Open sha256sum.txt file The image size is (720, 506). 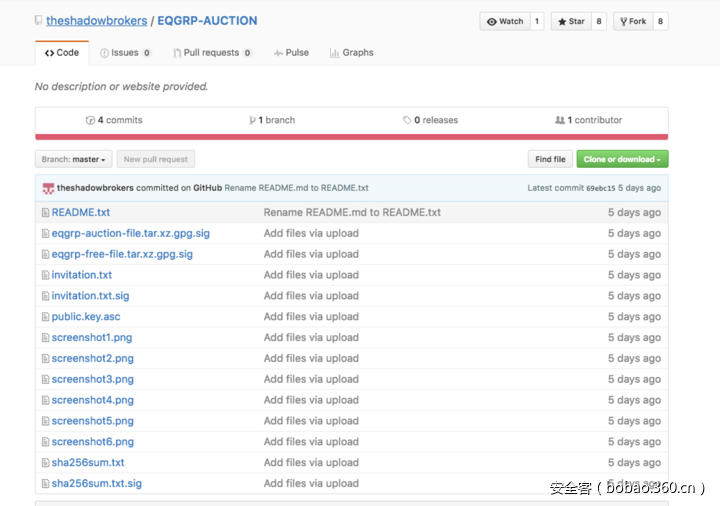coord(88,463)
